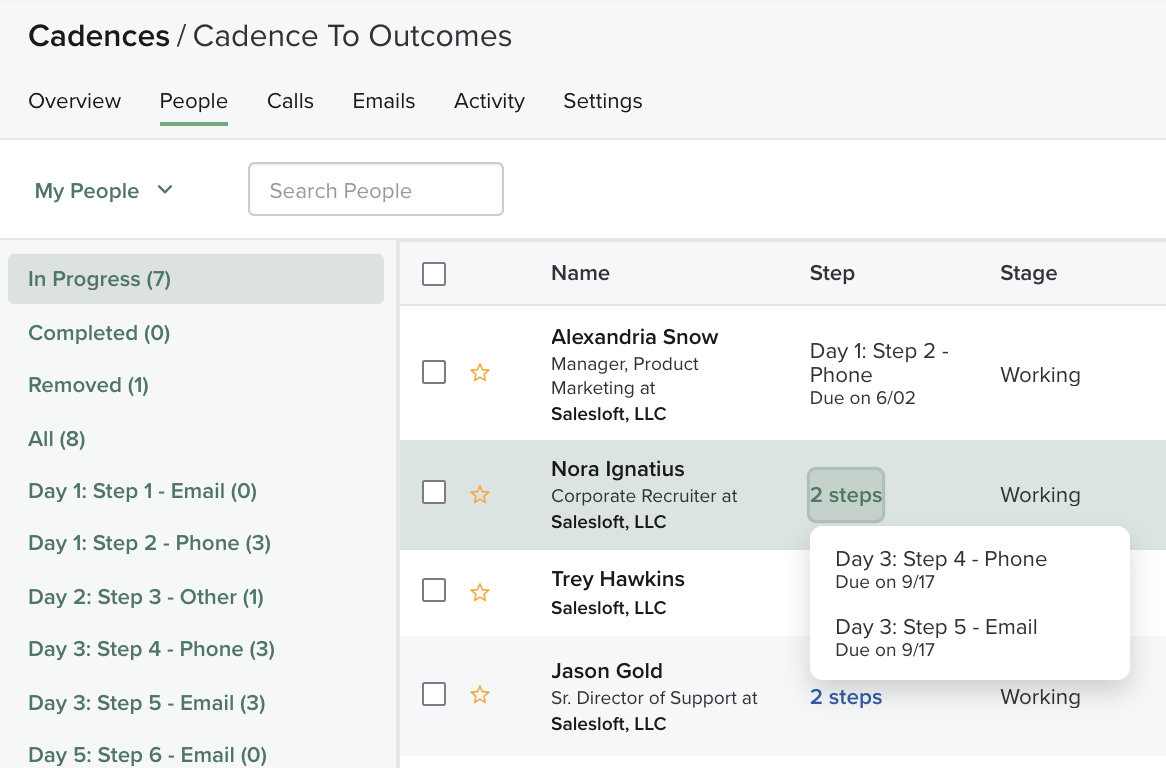Star Alexandria Snow as favorite
This screenshot has width=1166, height=768.
480,372
